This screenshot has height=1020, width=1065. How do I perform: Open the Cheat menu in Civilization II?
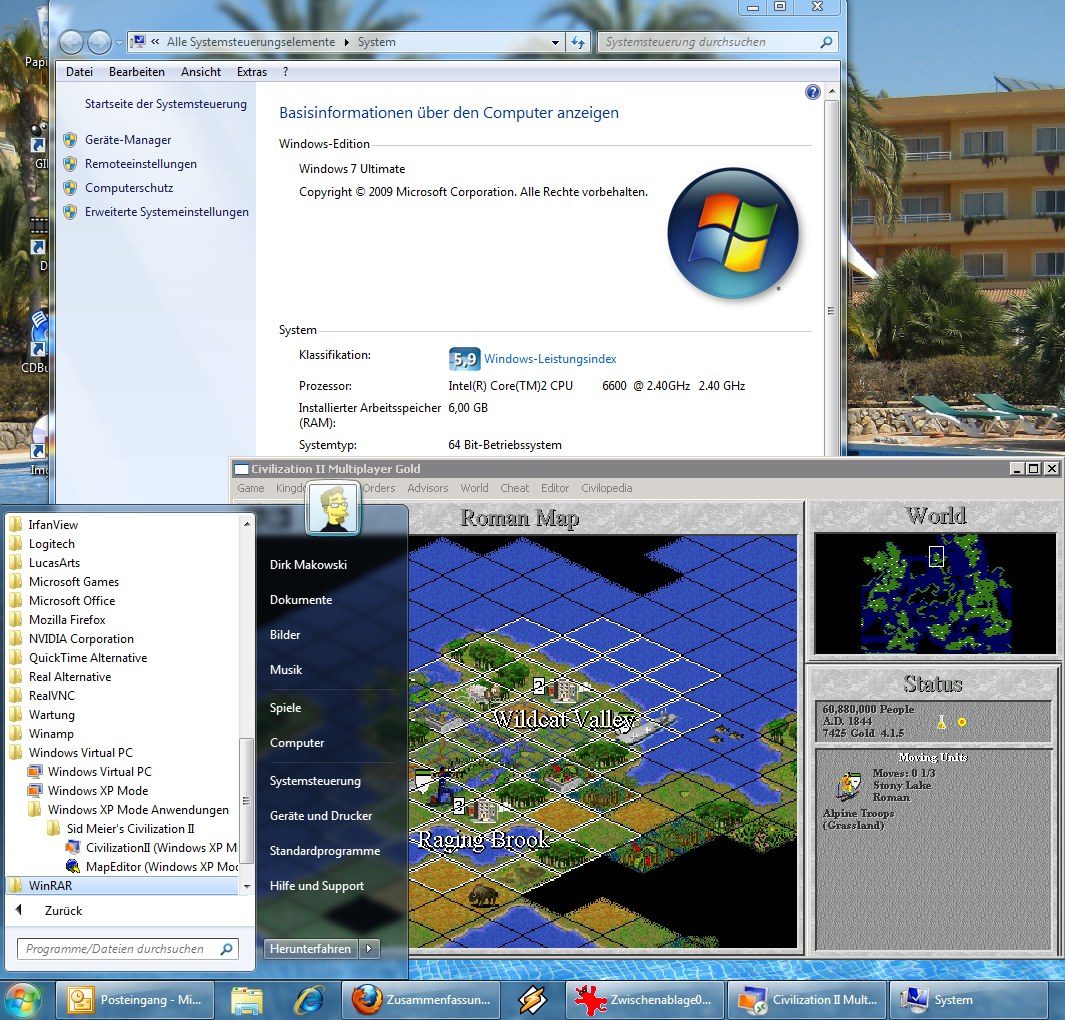(x=514, y=488)
